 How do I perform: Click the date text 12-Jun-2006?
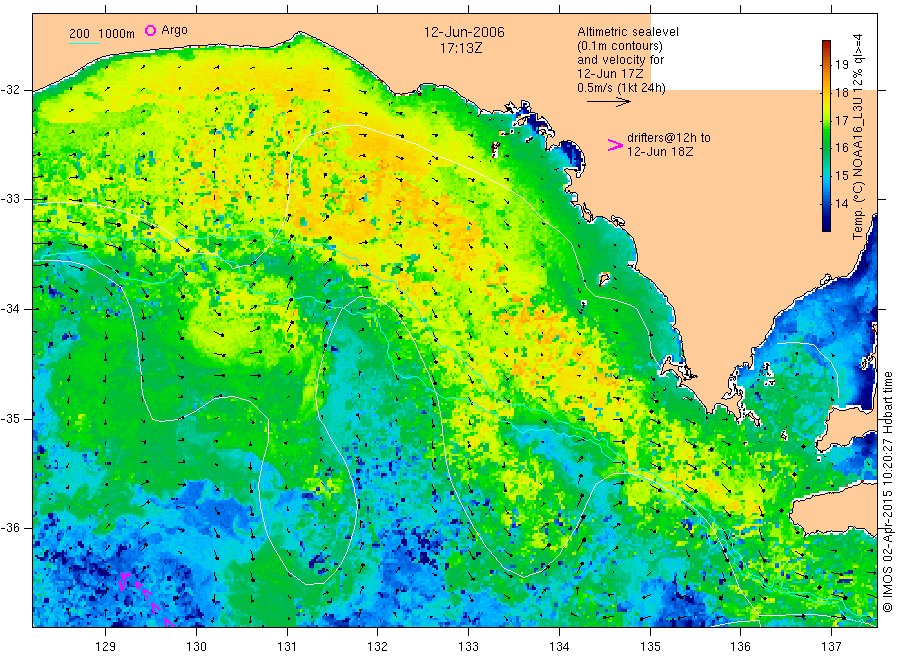tap(464, 32)
